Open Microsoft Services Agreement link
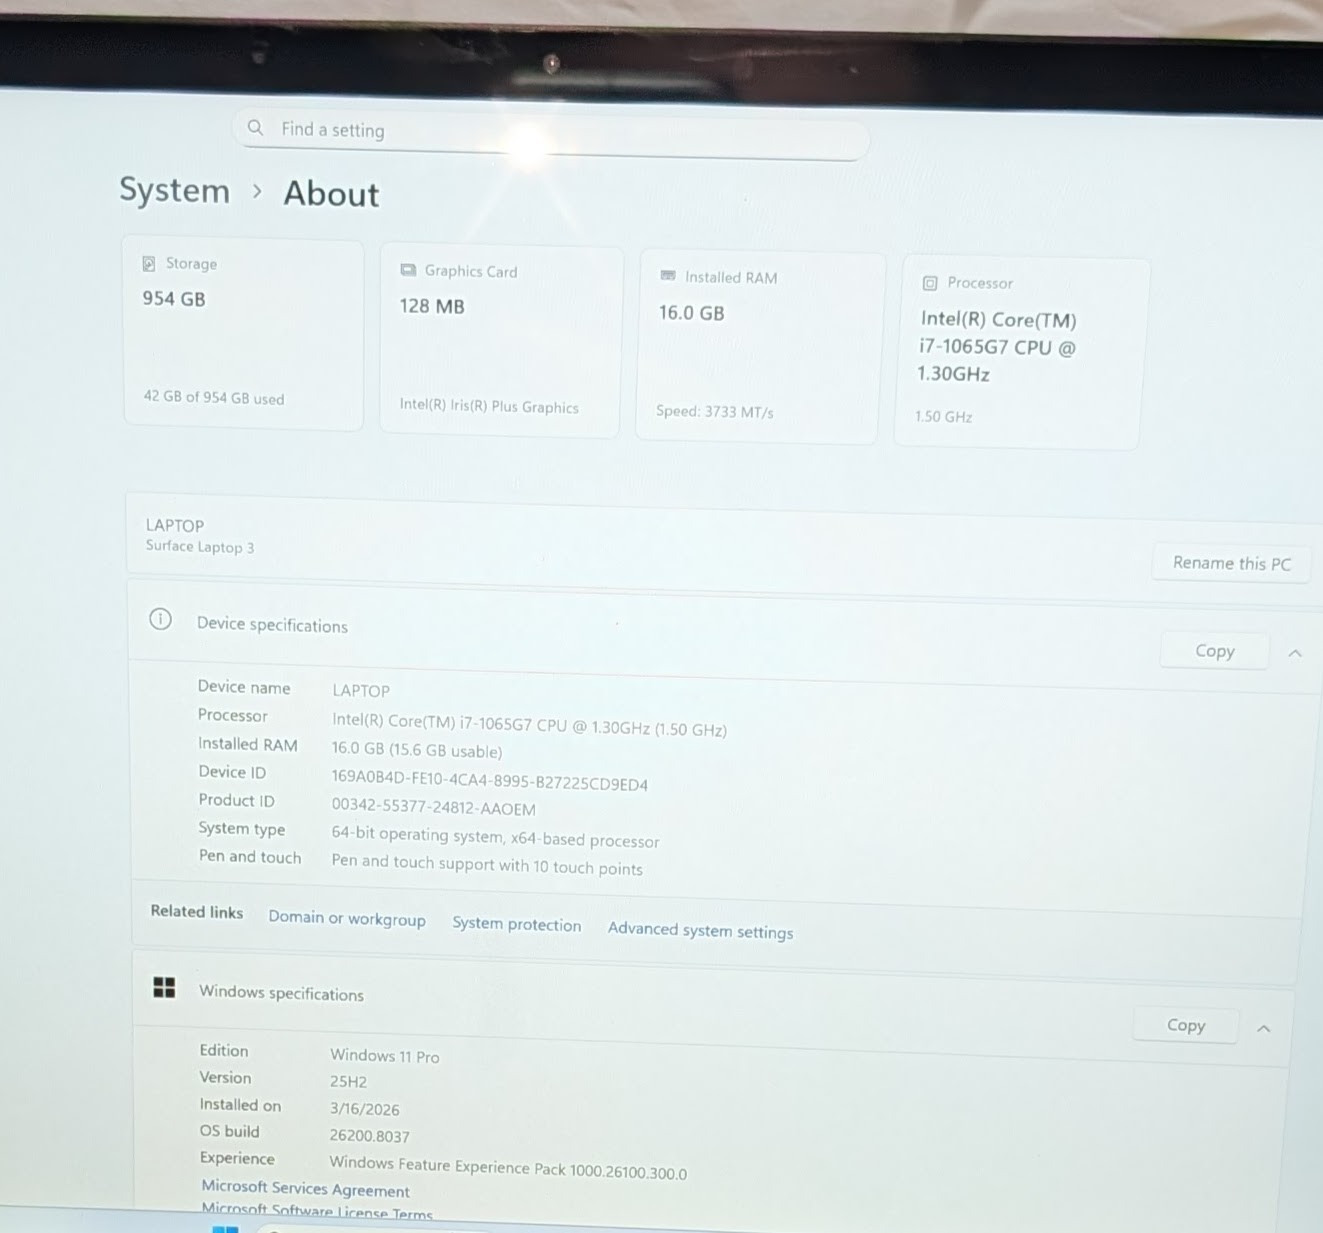 [306, 1189]
